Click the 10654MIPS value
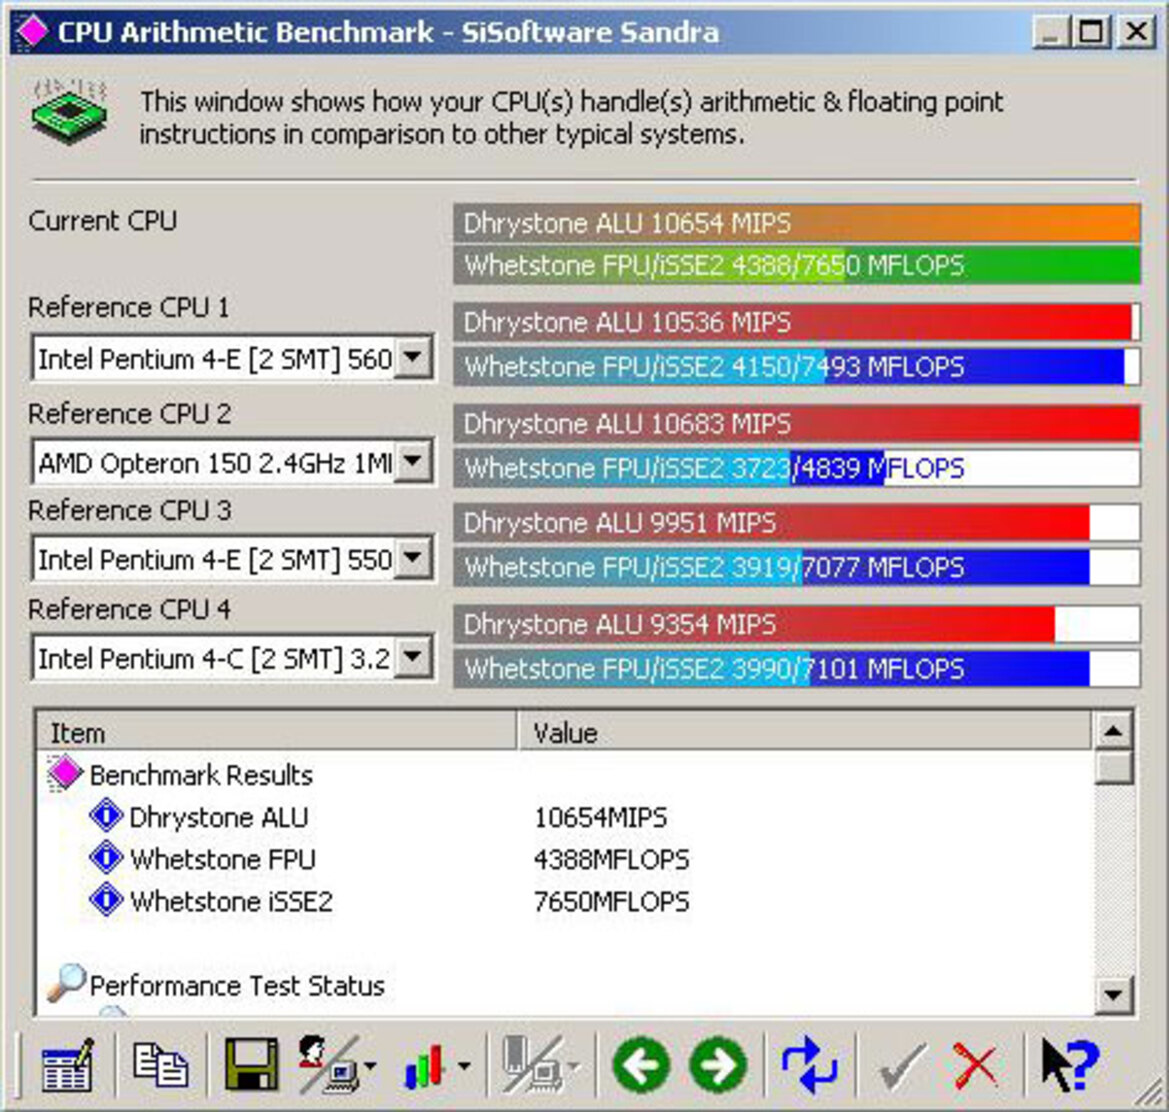Image resolution: width=1169 pixels, height=1112 pixels. click(601, 817)
